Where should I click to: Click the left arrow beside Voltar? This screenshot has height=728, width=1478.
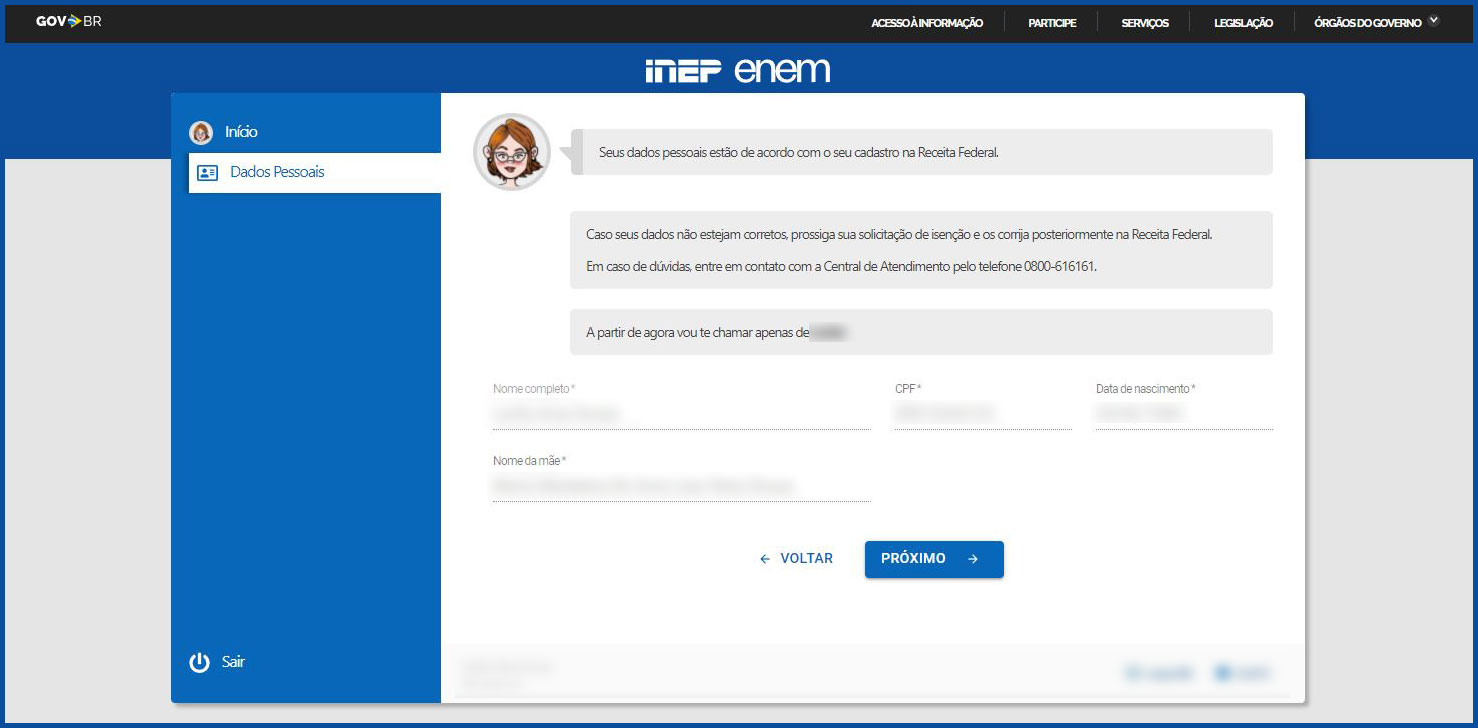(765, 559)
